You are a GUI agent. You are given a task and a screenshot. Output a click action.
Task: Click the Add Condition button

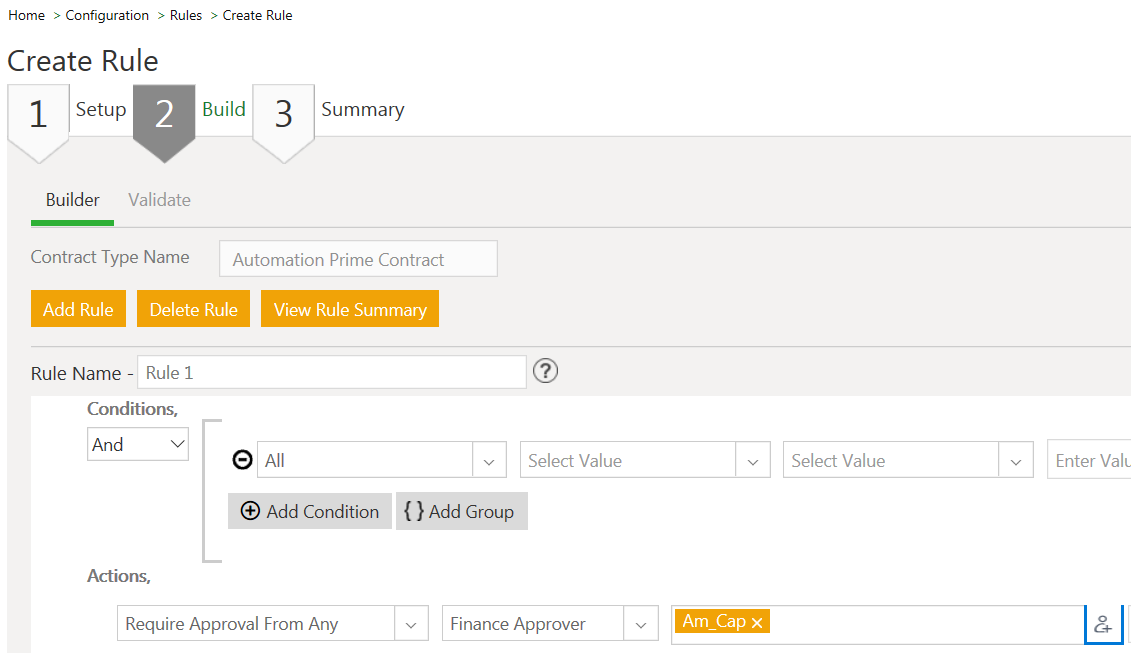[x=310, y=511]
